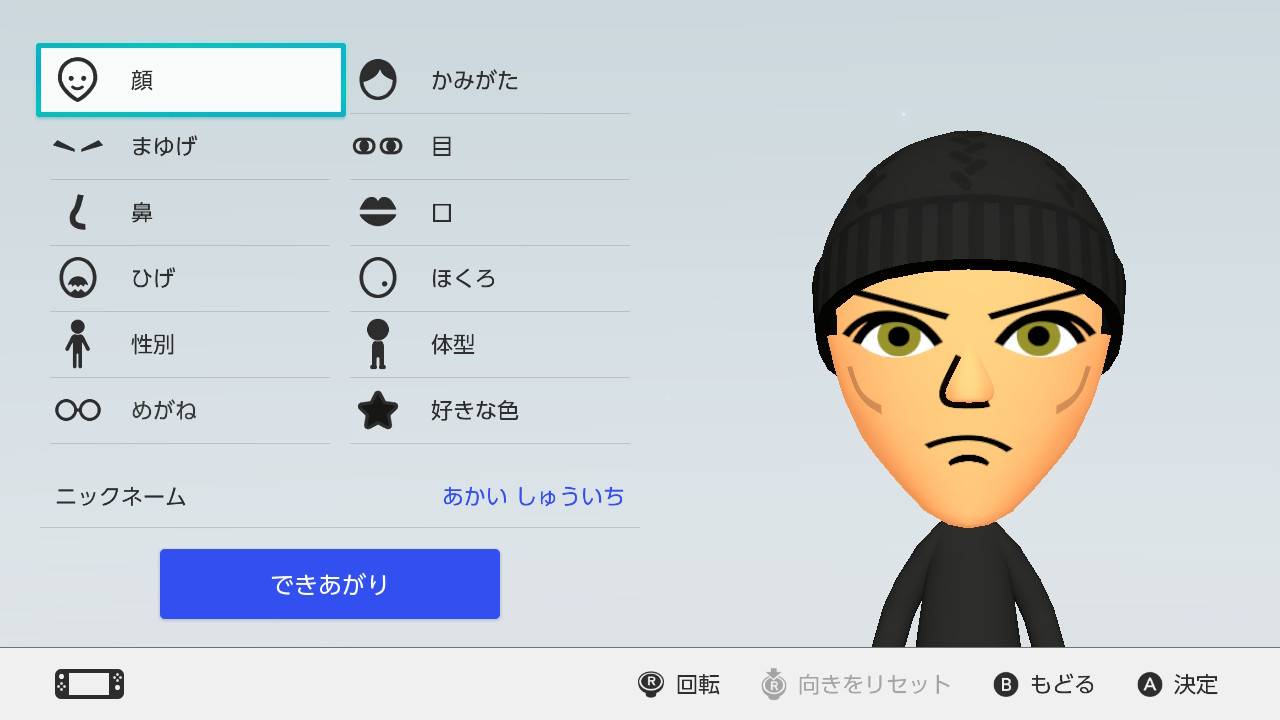Open the eyes (目) icon
Image resolution: width=1280 pixels, height=720 pixels.
(x=378, y=146)
